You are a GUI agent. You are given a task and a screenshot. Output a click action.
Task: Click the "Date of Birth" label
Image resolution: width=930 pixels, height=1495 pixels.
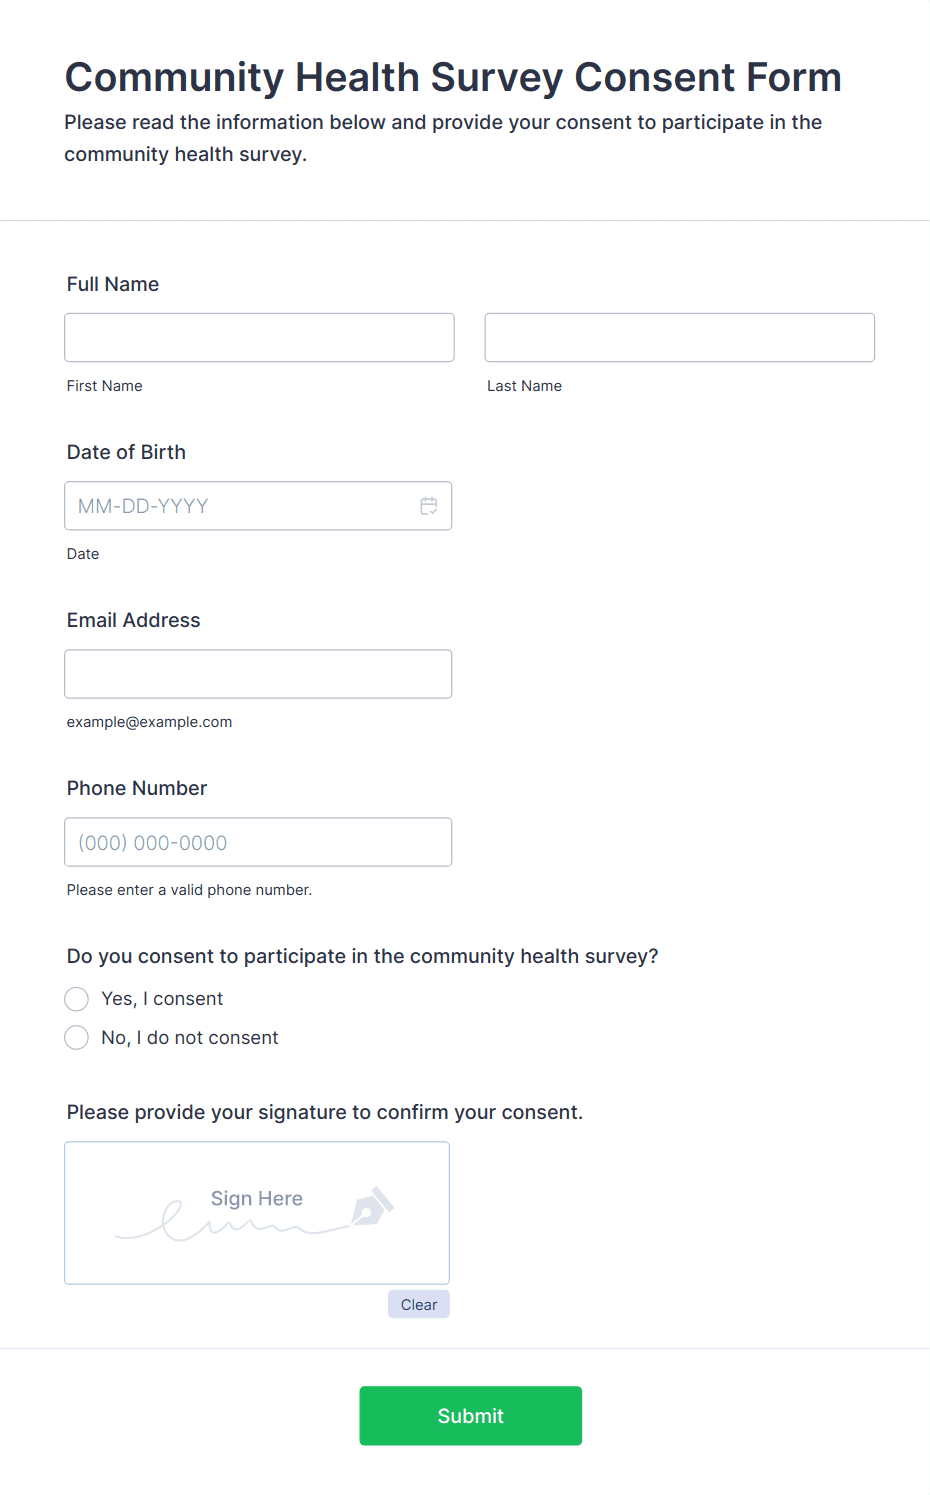click(x=126, y=452)
